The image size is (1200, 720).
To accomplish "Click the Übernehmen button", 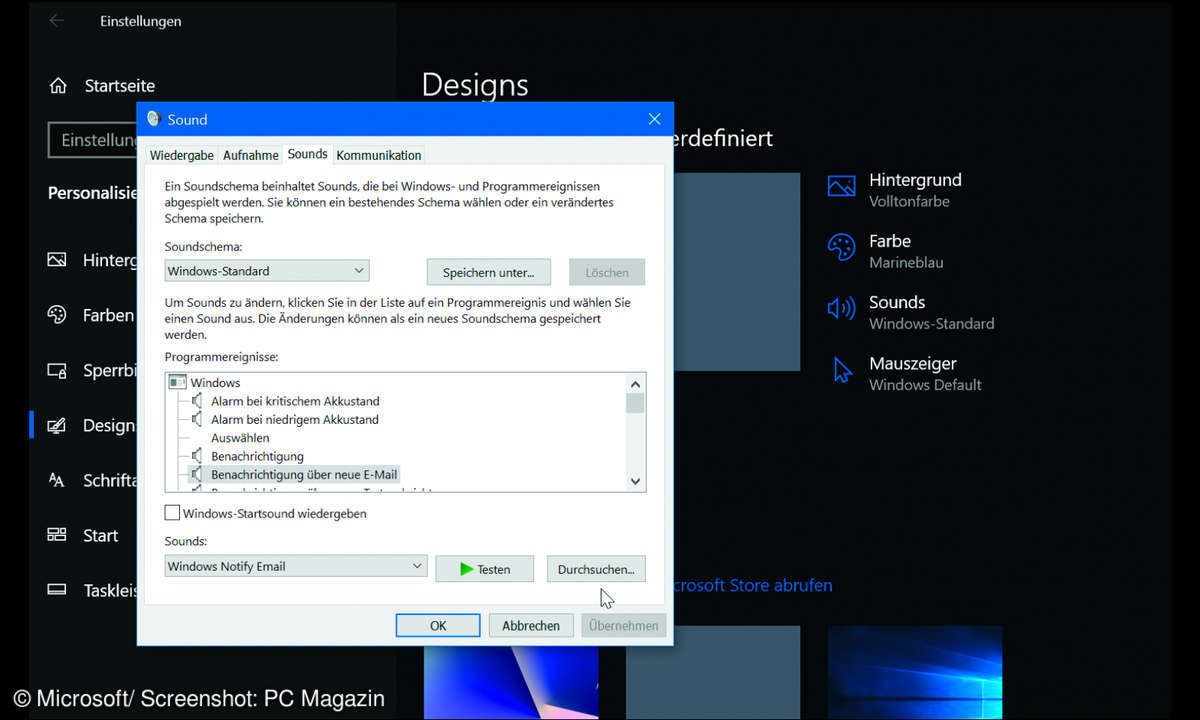I will point(623,625).
